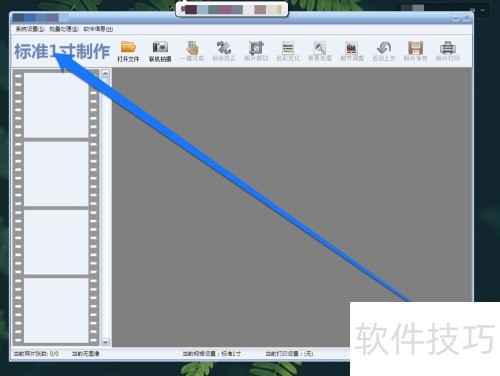The width and height of the screenshot is (500, 376).
Task: Click the 标准1寸制作 heading text
Action: 62,51
